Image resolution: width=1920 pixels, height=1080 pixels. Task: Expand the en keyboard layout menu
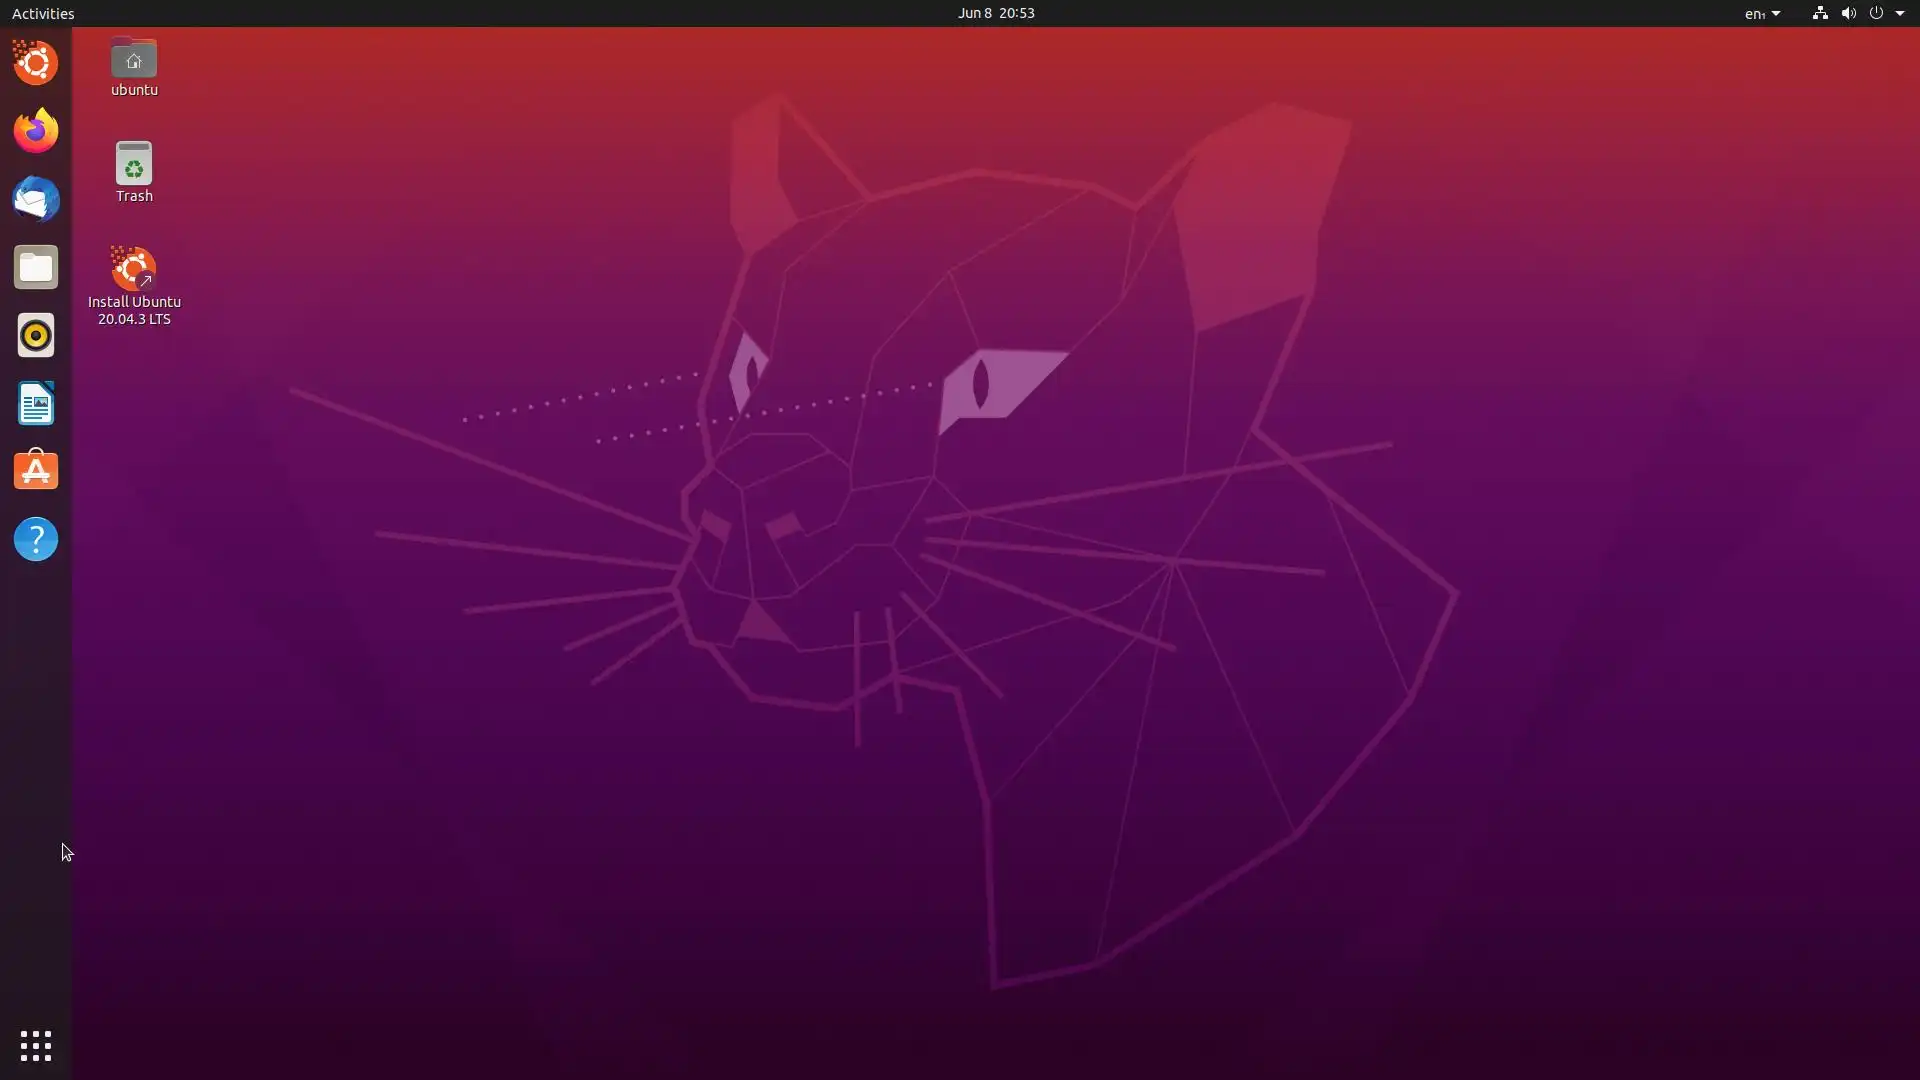pos(1762,13)
